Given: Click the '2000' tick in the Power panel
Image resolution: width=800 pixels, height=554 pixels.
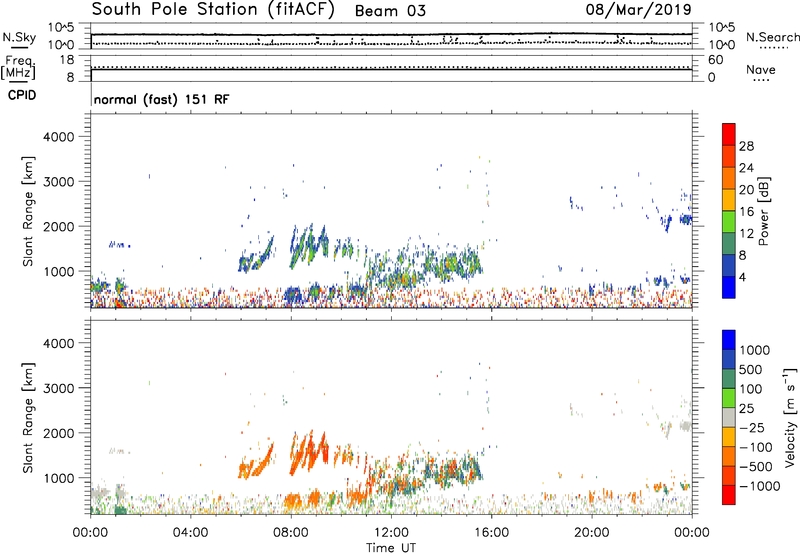Looking at the screenshot, I should click(x=59, y=226).
